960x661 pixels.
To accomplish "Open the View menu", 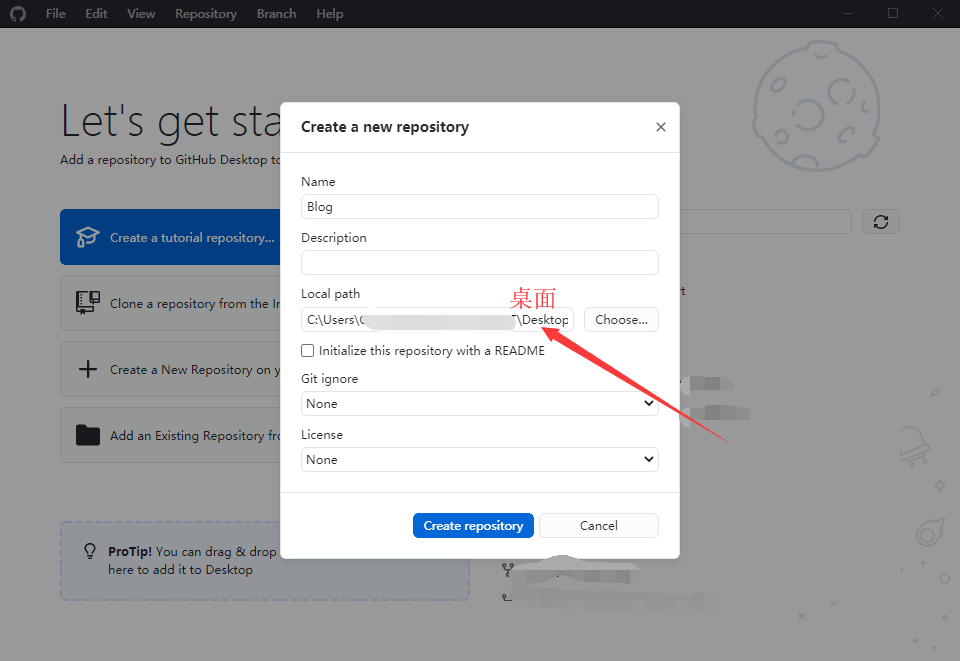I will (141, 13).
